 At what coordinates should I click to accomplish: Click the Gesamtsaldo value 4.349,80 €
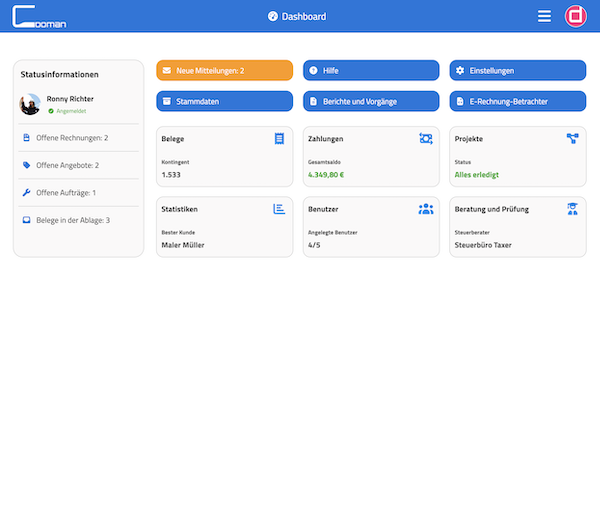pos(326,175)
